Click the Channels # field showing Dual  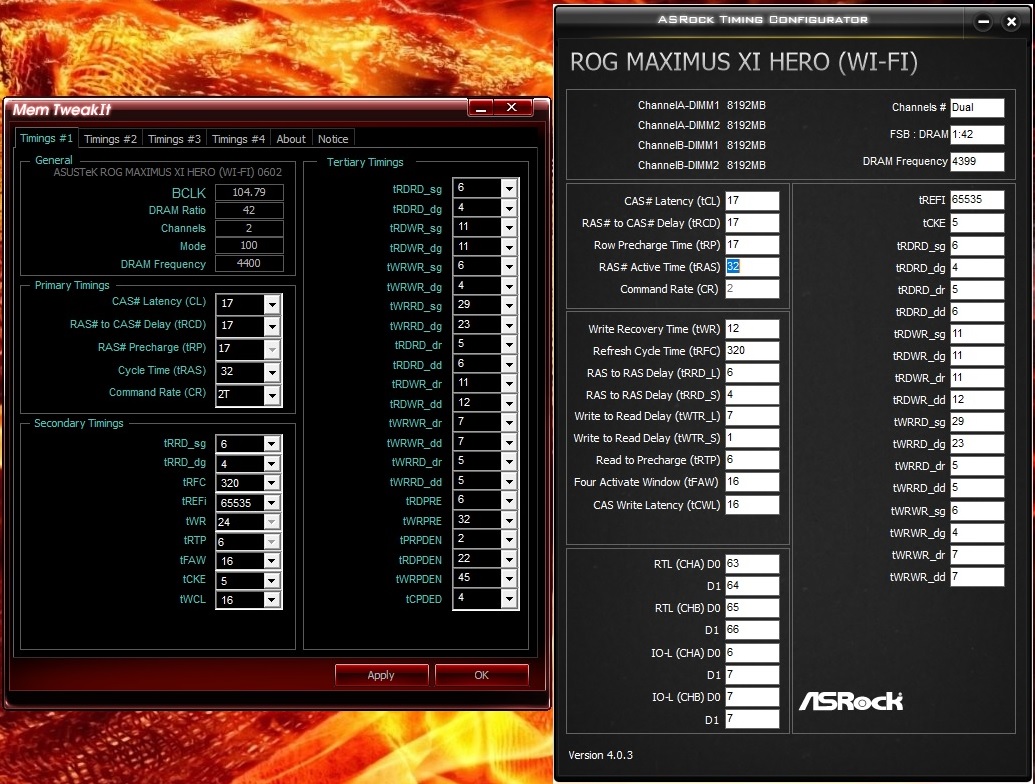tap(977, 108)
